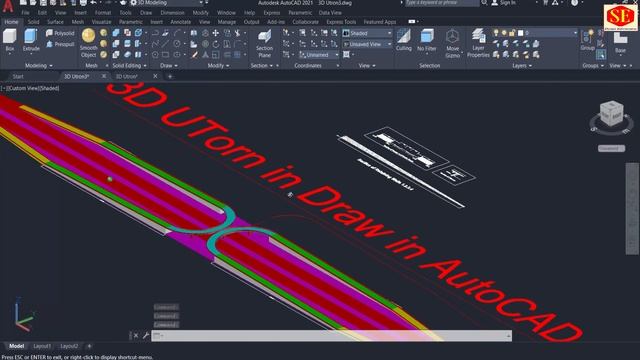640x360 pixels.
Task: Open the Format menu
Action: (103, 13)
